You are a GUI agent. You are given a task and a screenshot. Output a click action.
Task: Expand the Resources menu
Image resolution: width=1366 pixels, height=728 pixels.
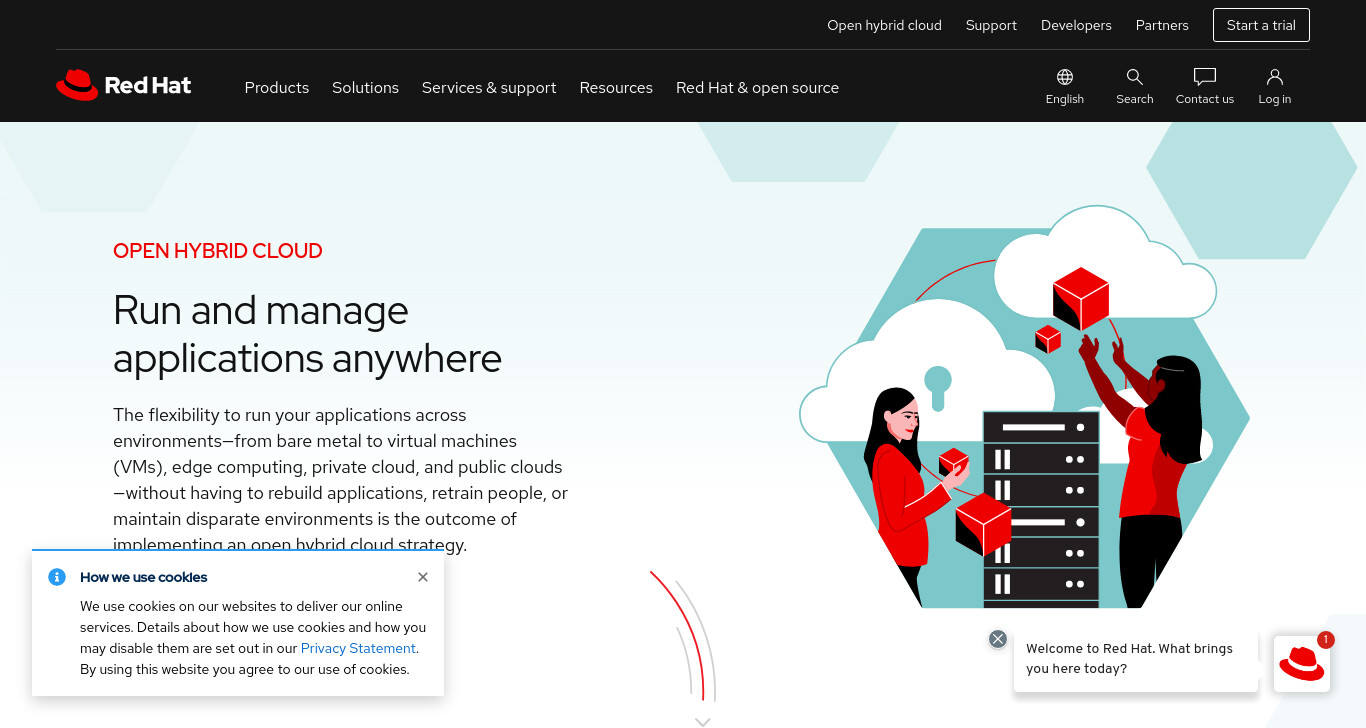pyautogui.click(x=616, y=88)
